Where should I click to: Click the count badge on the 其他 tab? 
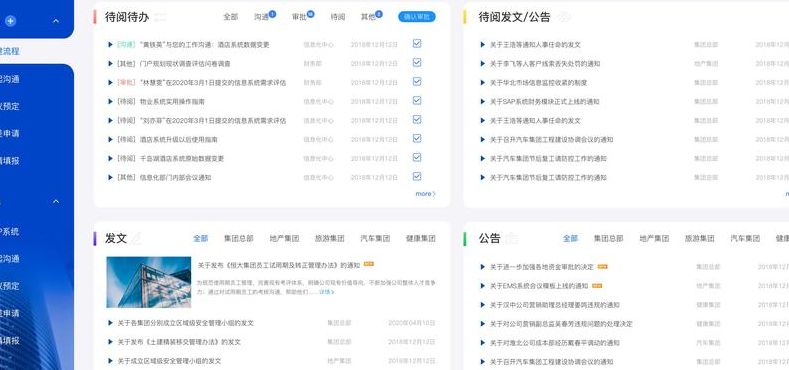tap(379, 14)
